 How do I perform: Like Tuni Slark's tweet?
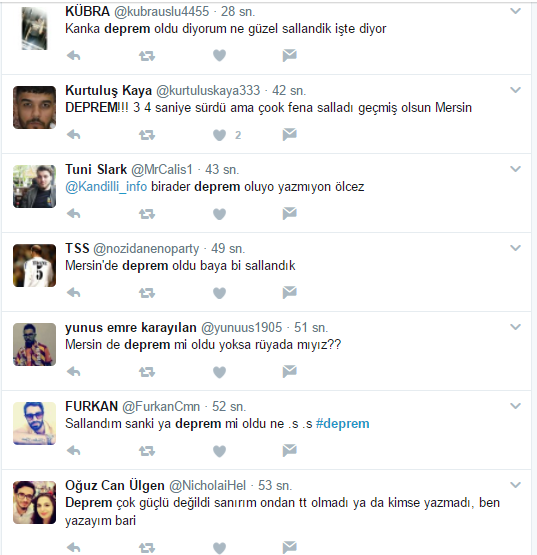219,214
